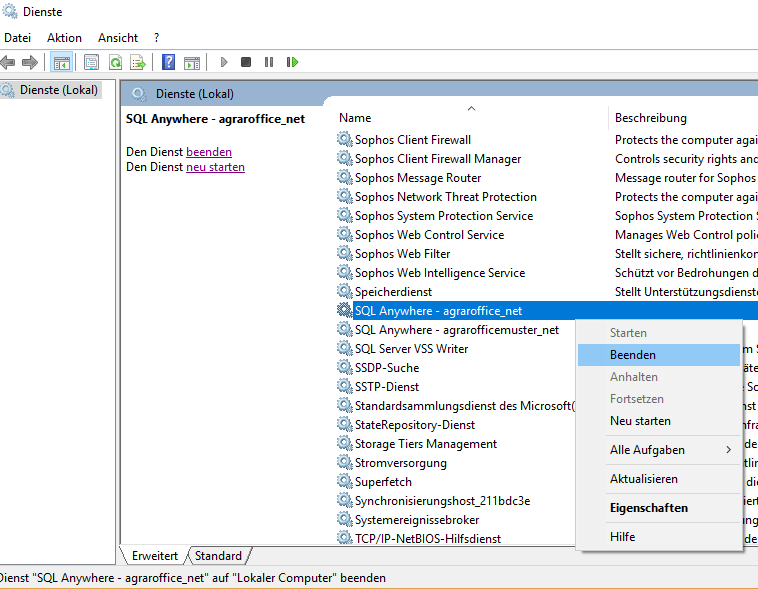Select Dienste (Lokal) in the left tree
758x589 pixels.
[59, 90]
